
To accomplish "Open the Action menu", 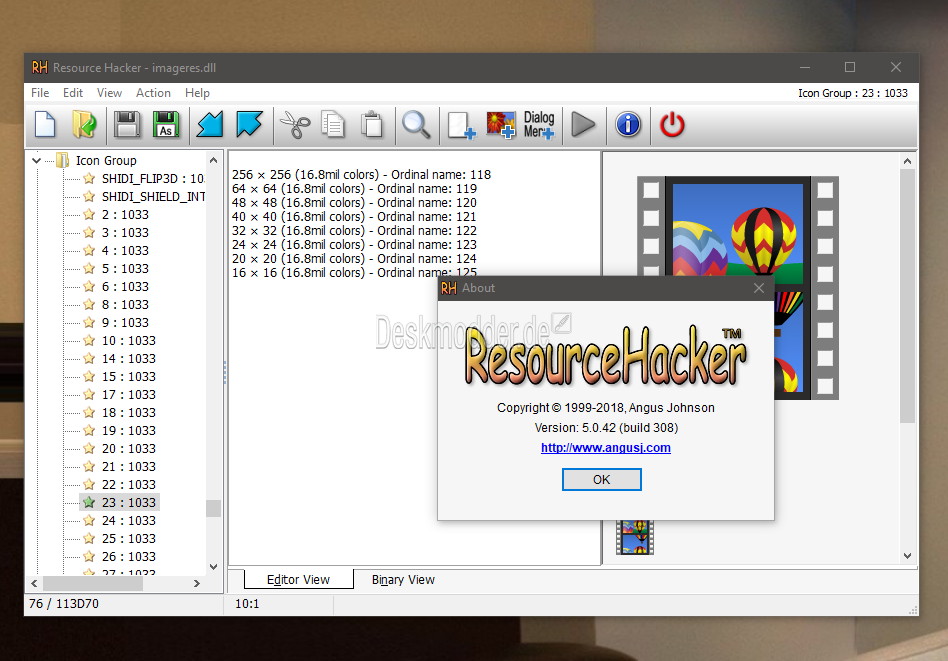I will [x=153, y=93].
